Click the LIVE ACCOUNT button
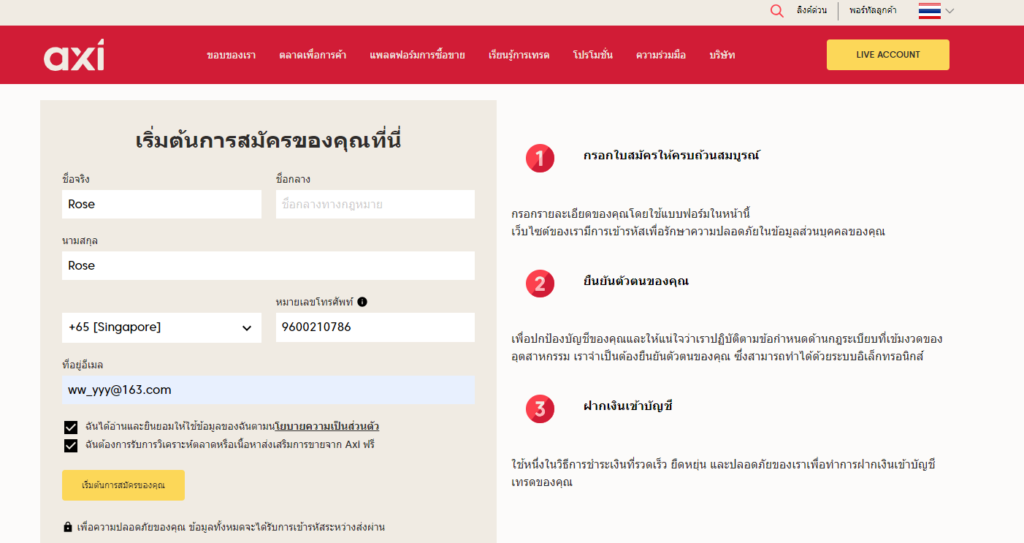 888,55
